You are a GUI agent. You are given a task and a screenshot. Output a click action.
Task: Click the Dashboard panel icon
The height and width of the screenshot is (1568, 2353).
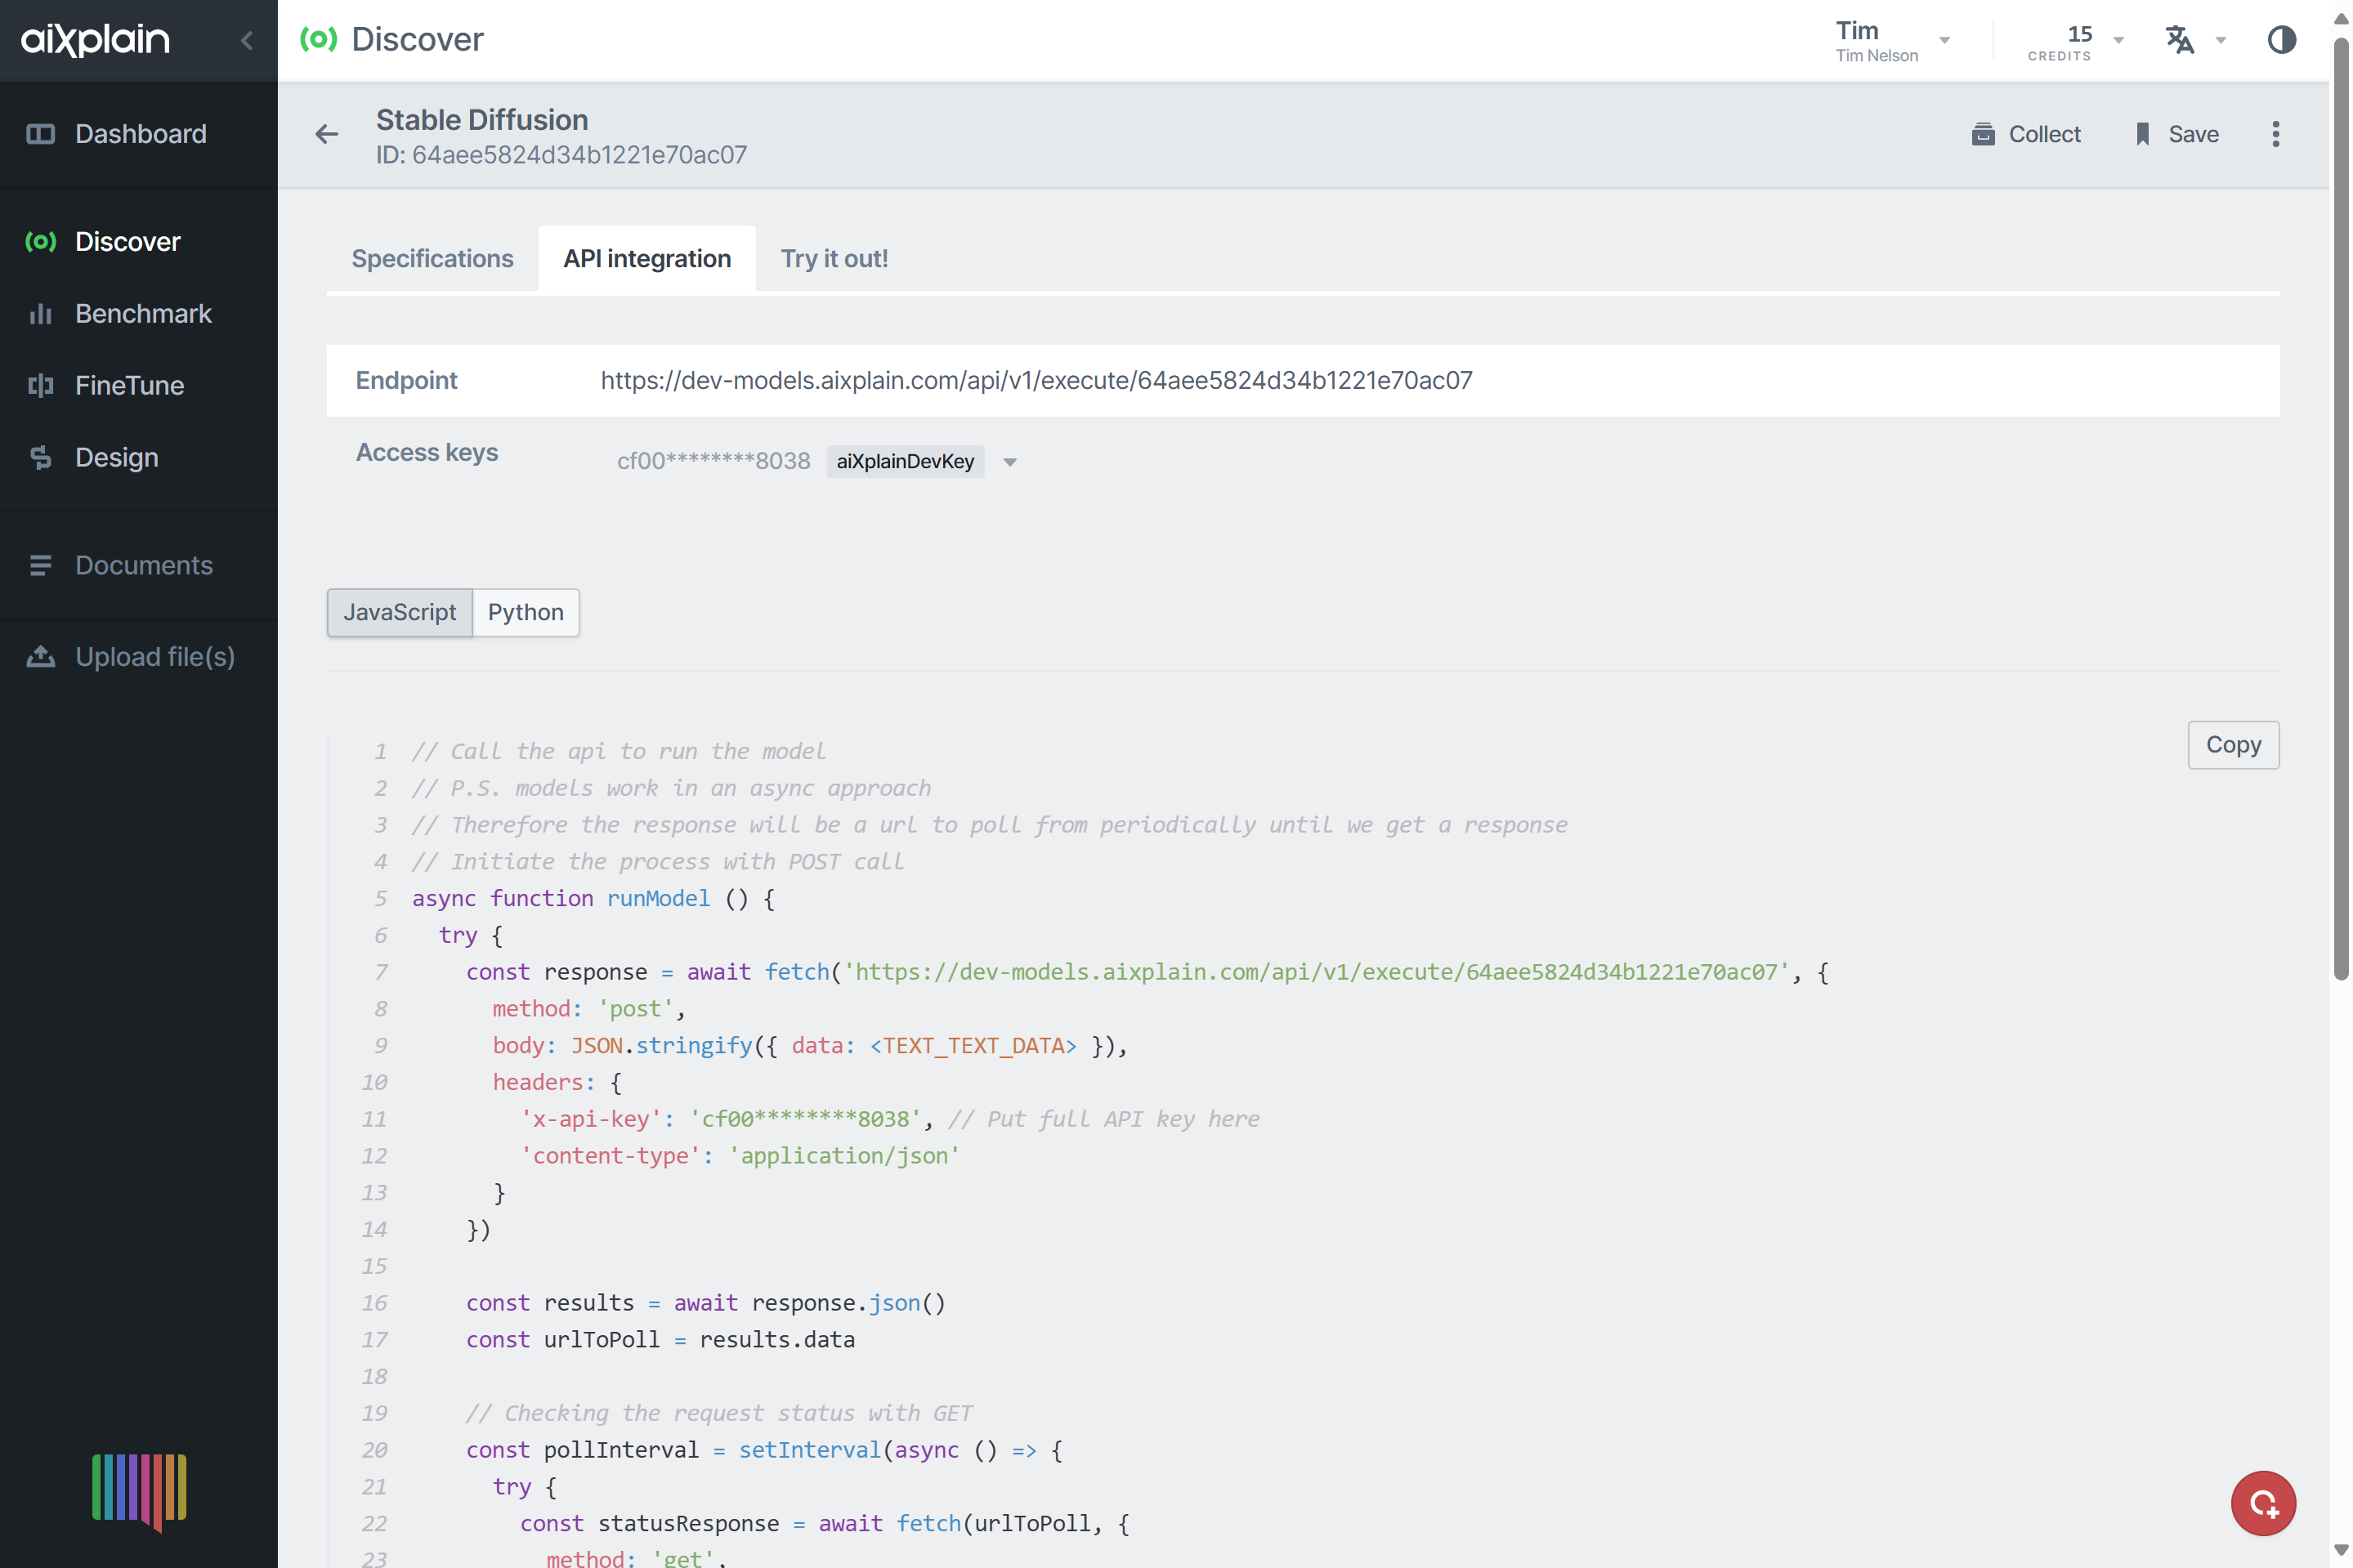click(x=40, y=134)
